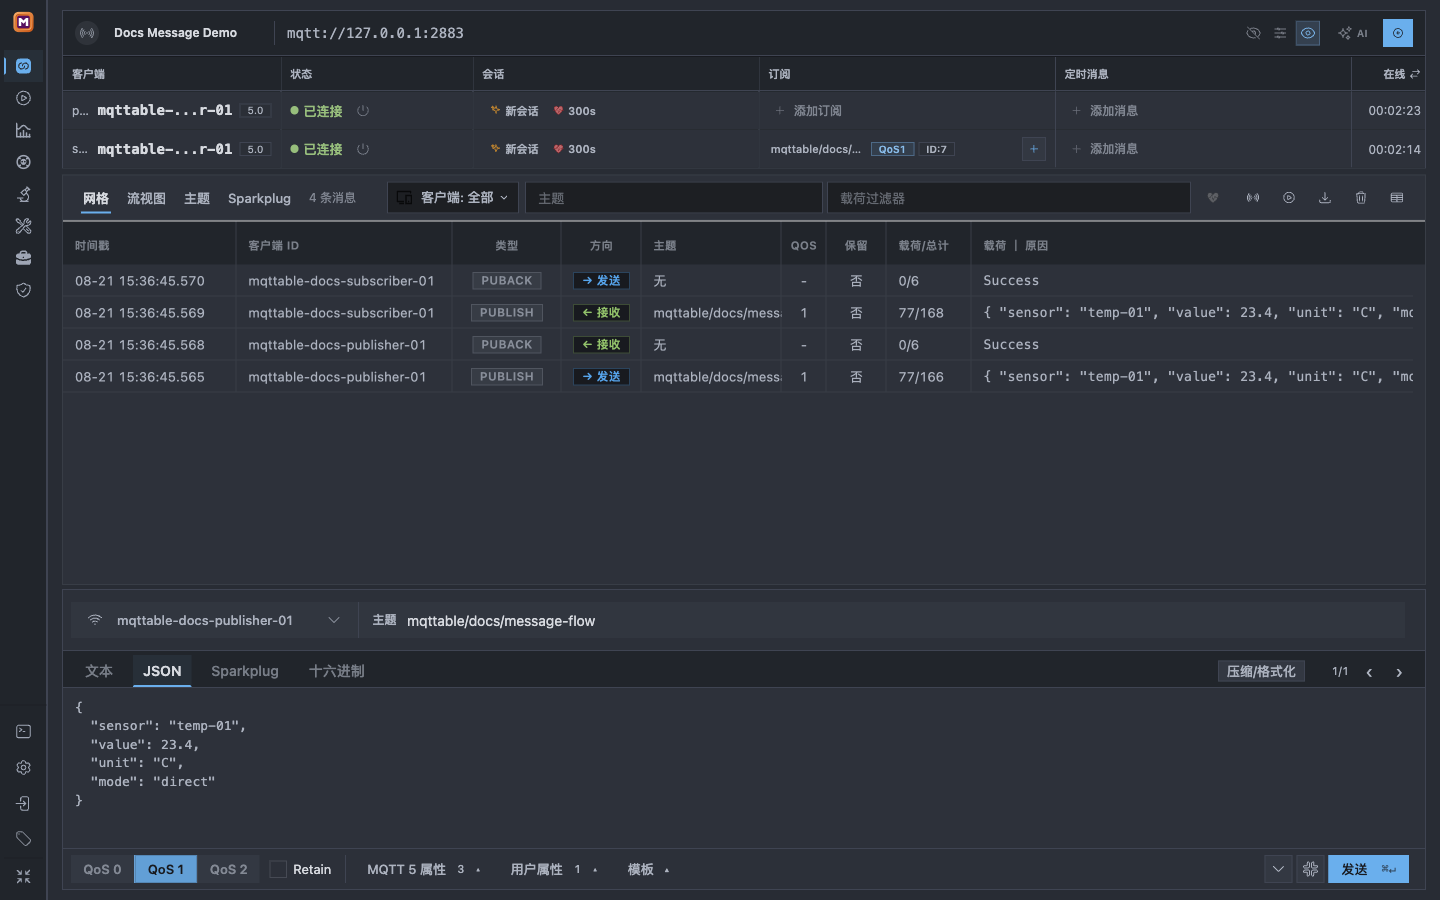This screenshot has width=1440, height=900.
Task: Click the play-circle icon in the message toolbar
Action: tap(1289, 198)
